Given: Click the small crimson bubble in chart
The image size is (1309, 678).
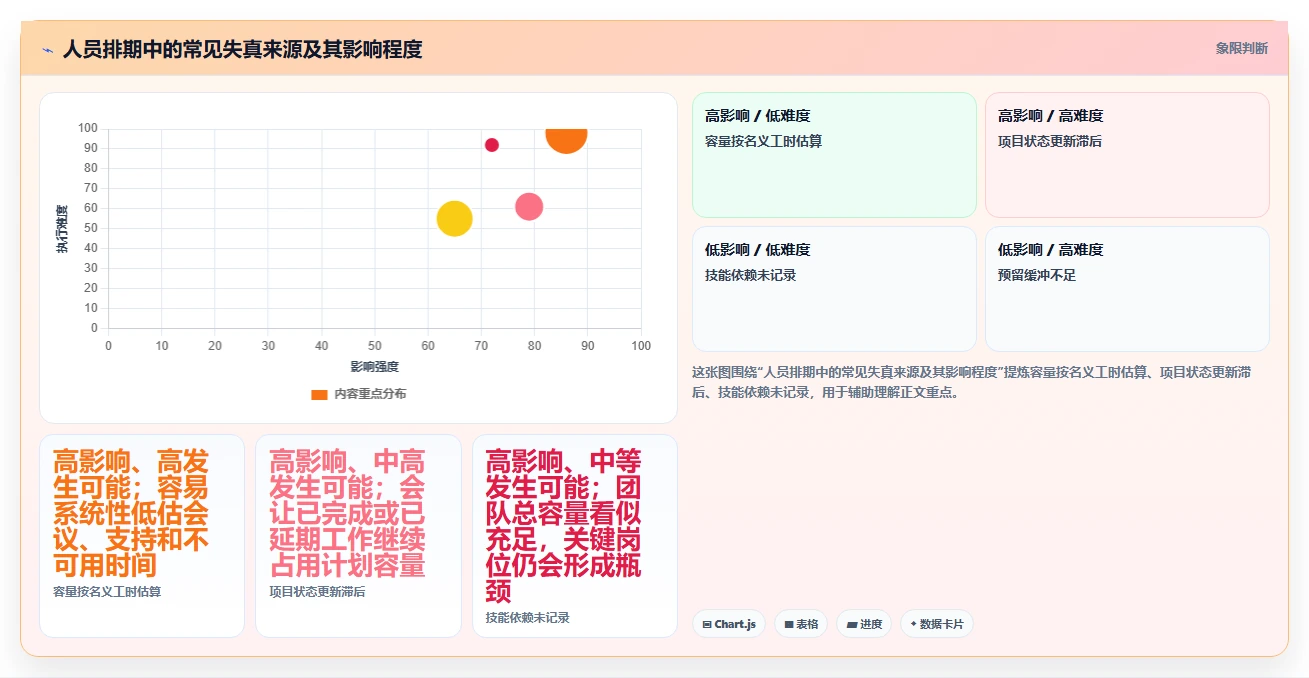Looking at the screenshot, I should [492, 145].
